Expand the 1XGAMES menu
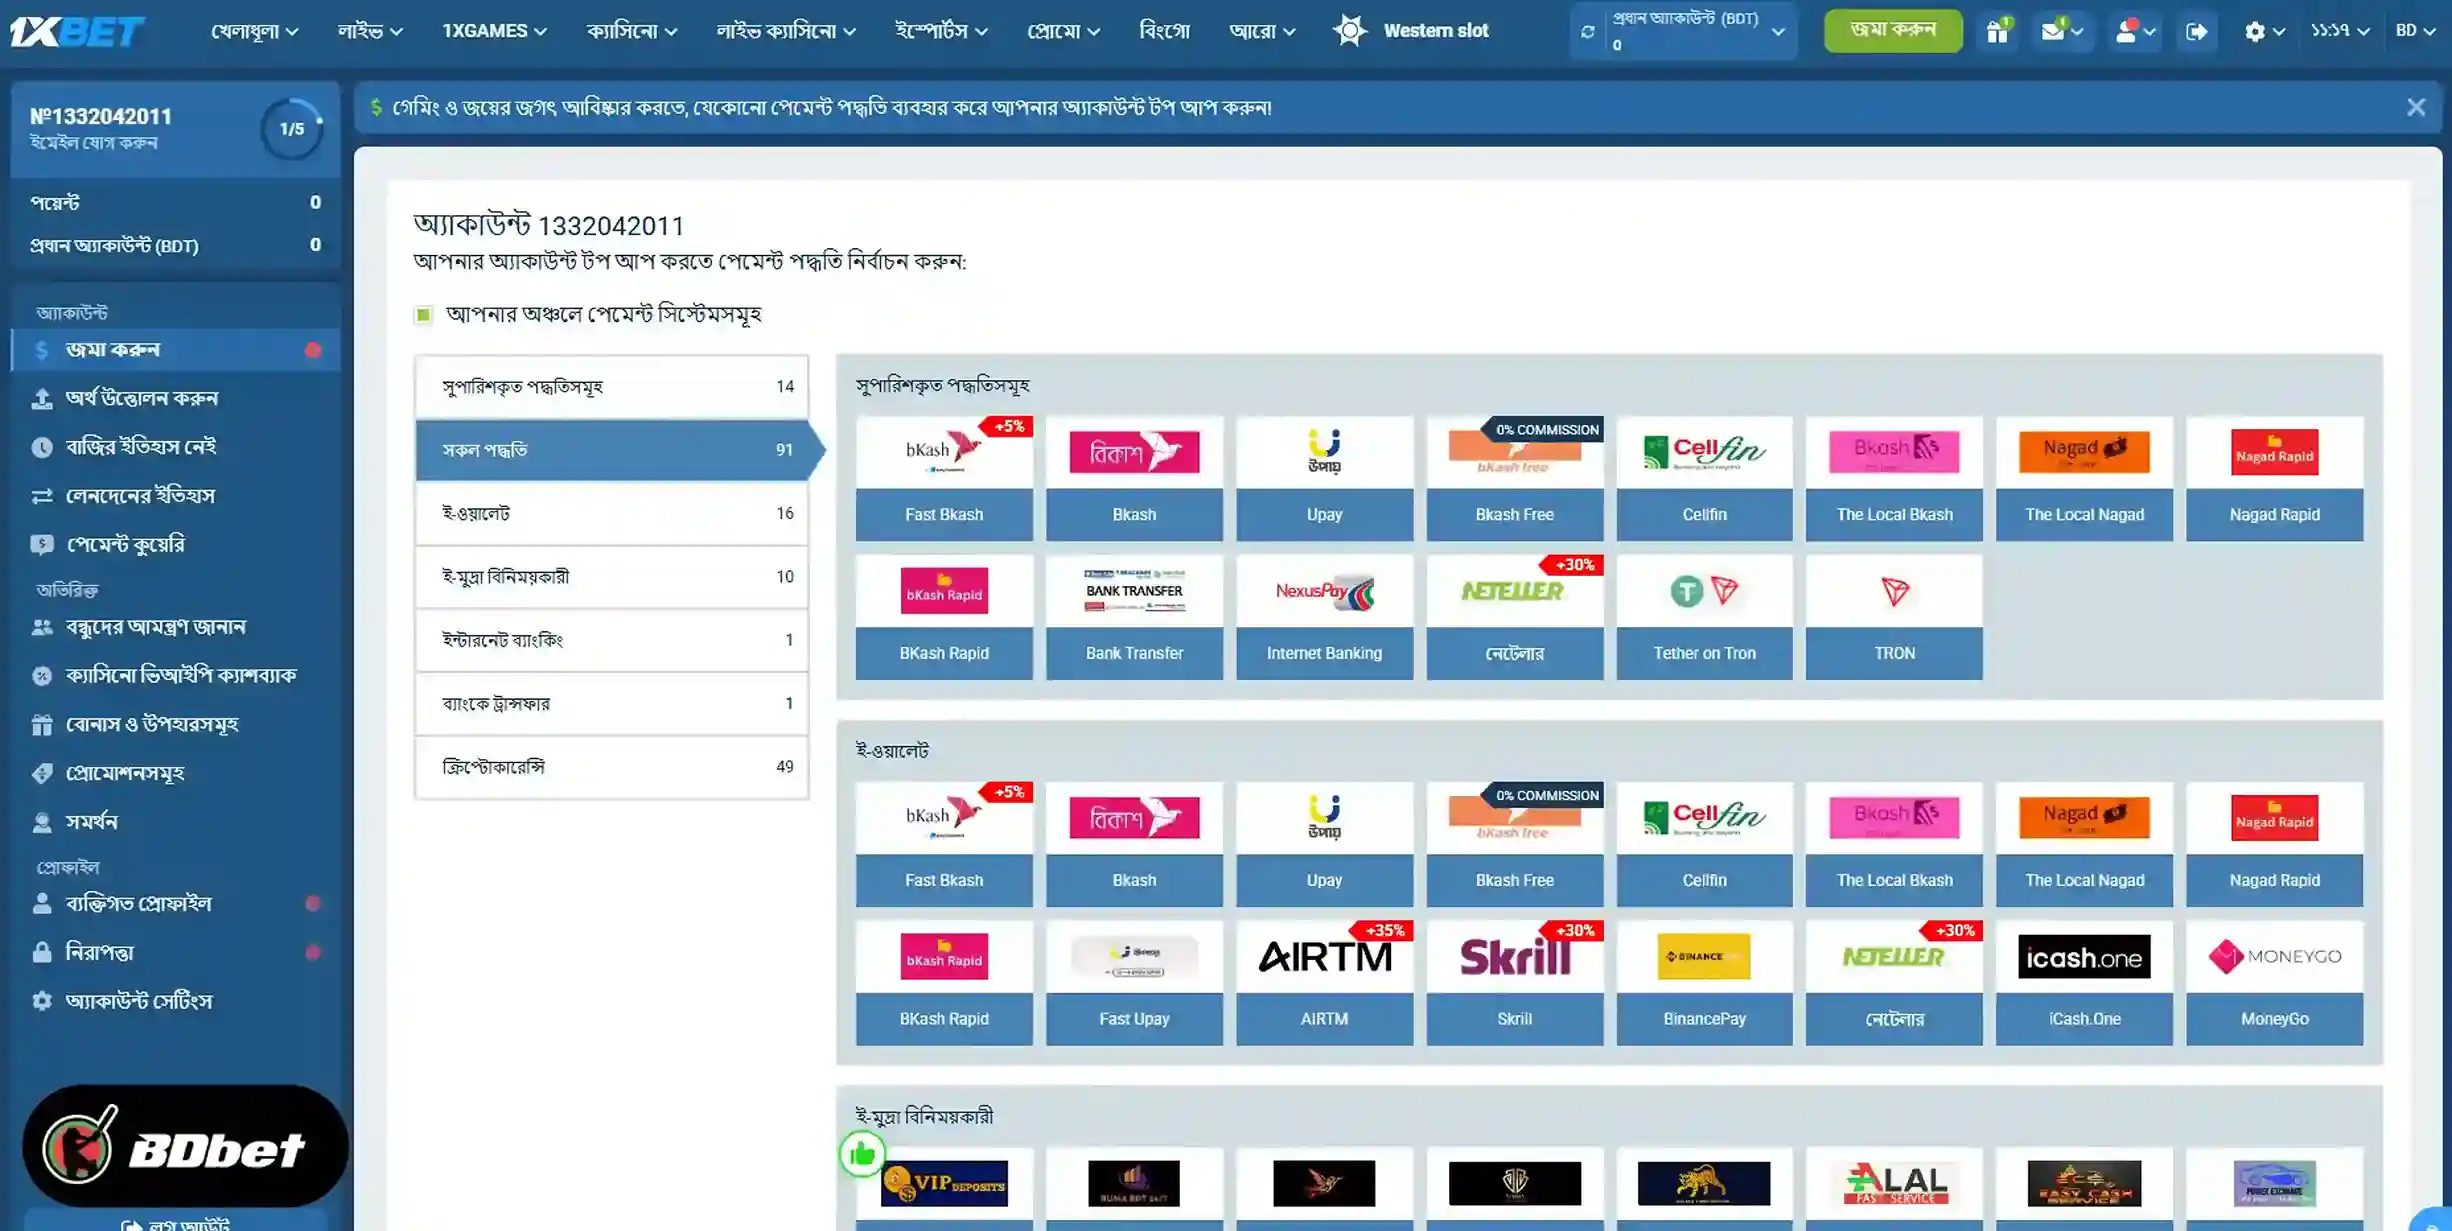The image size is (2452, 1231). pos(494,31)
